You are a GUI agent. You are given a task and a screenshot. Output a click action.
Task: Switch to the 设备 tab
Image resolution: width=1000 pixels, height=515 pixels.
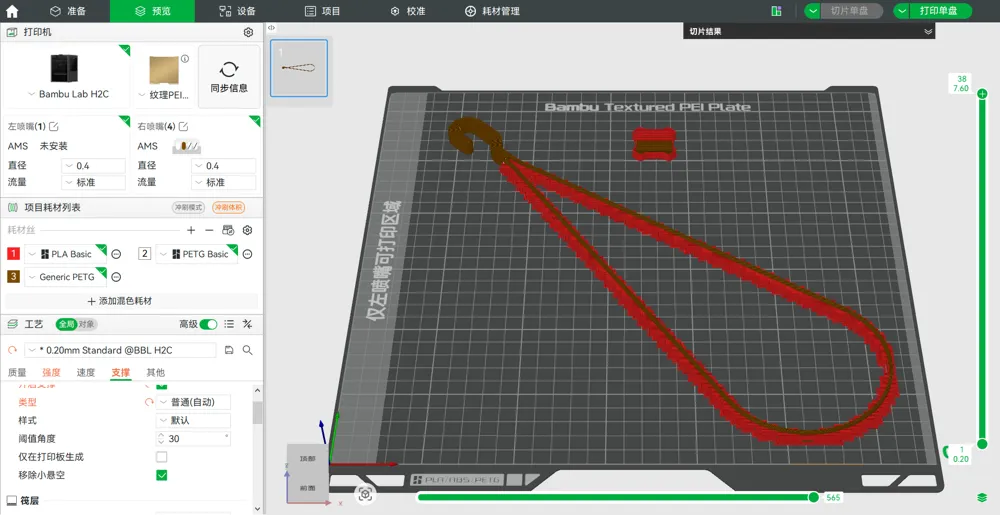(237, 11)
